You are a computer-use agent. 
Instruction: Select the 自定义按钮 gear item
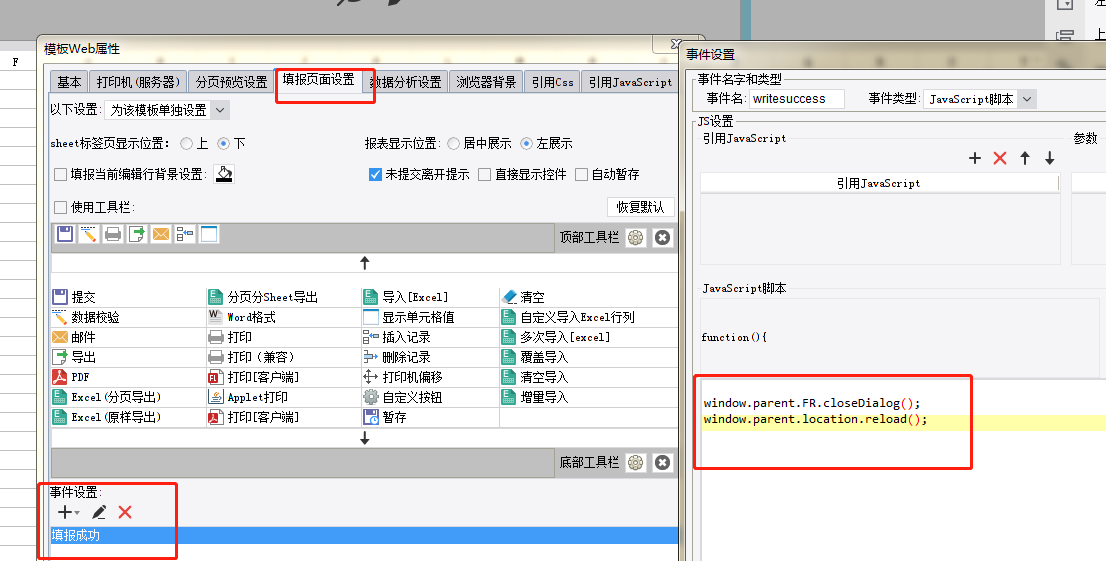coord(403,397)
